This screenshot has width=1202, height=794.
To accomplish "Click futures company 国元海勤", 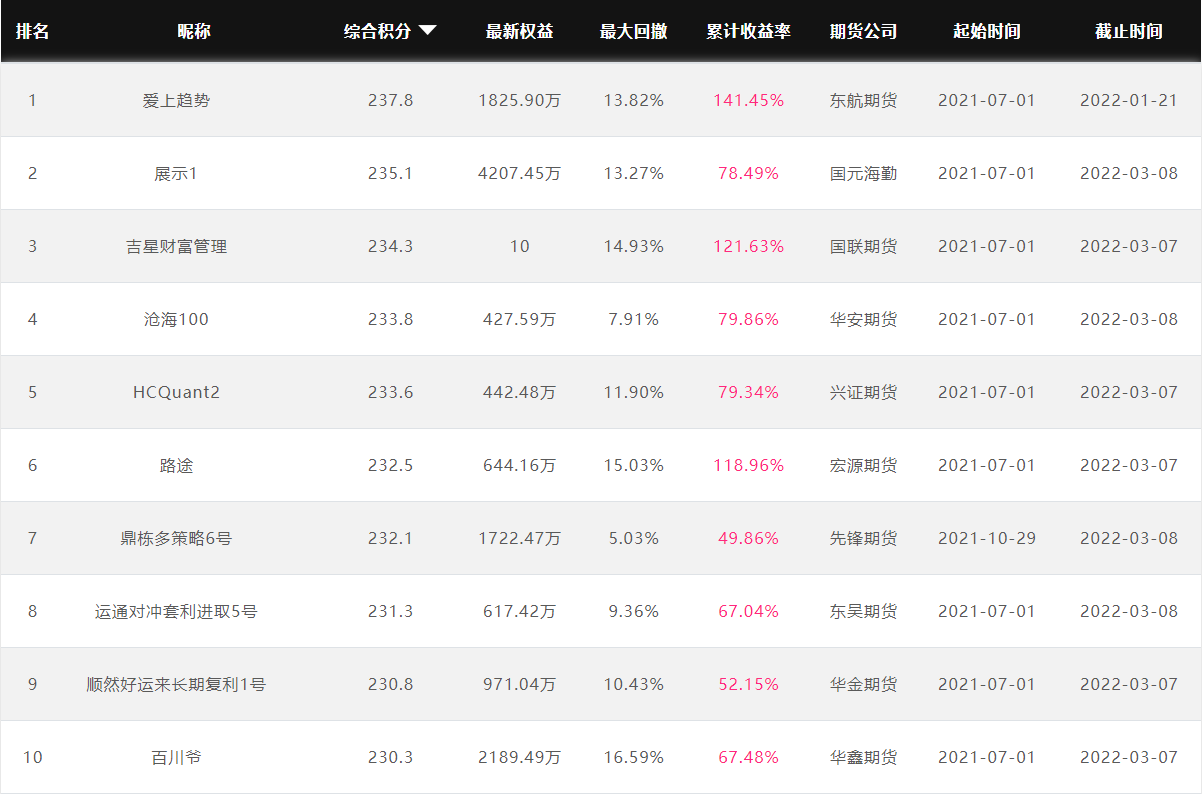I will pyautogui.click(x=864, y=173).
